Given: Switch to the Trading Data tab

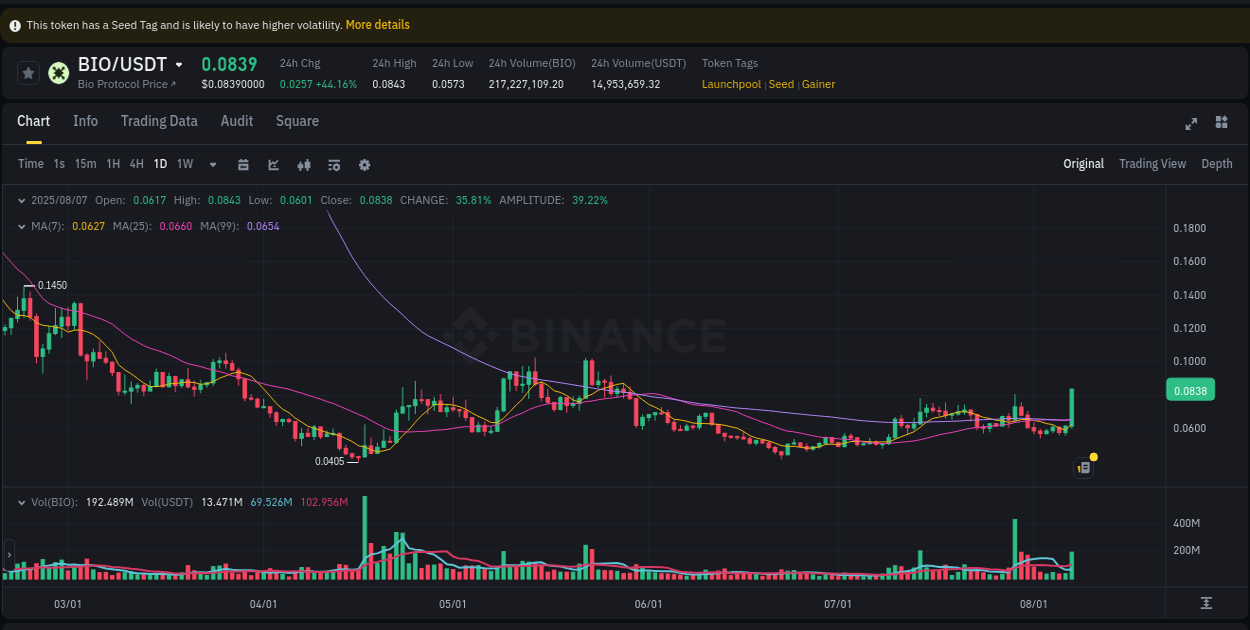Looking at the screenshot, I should [159, 120].
